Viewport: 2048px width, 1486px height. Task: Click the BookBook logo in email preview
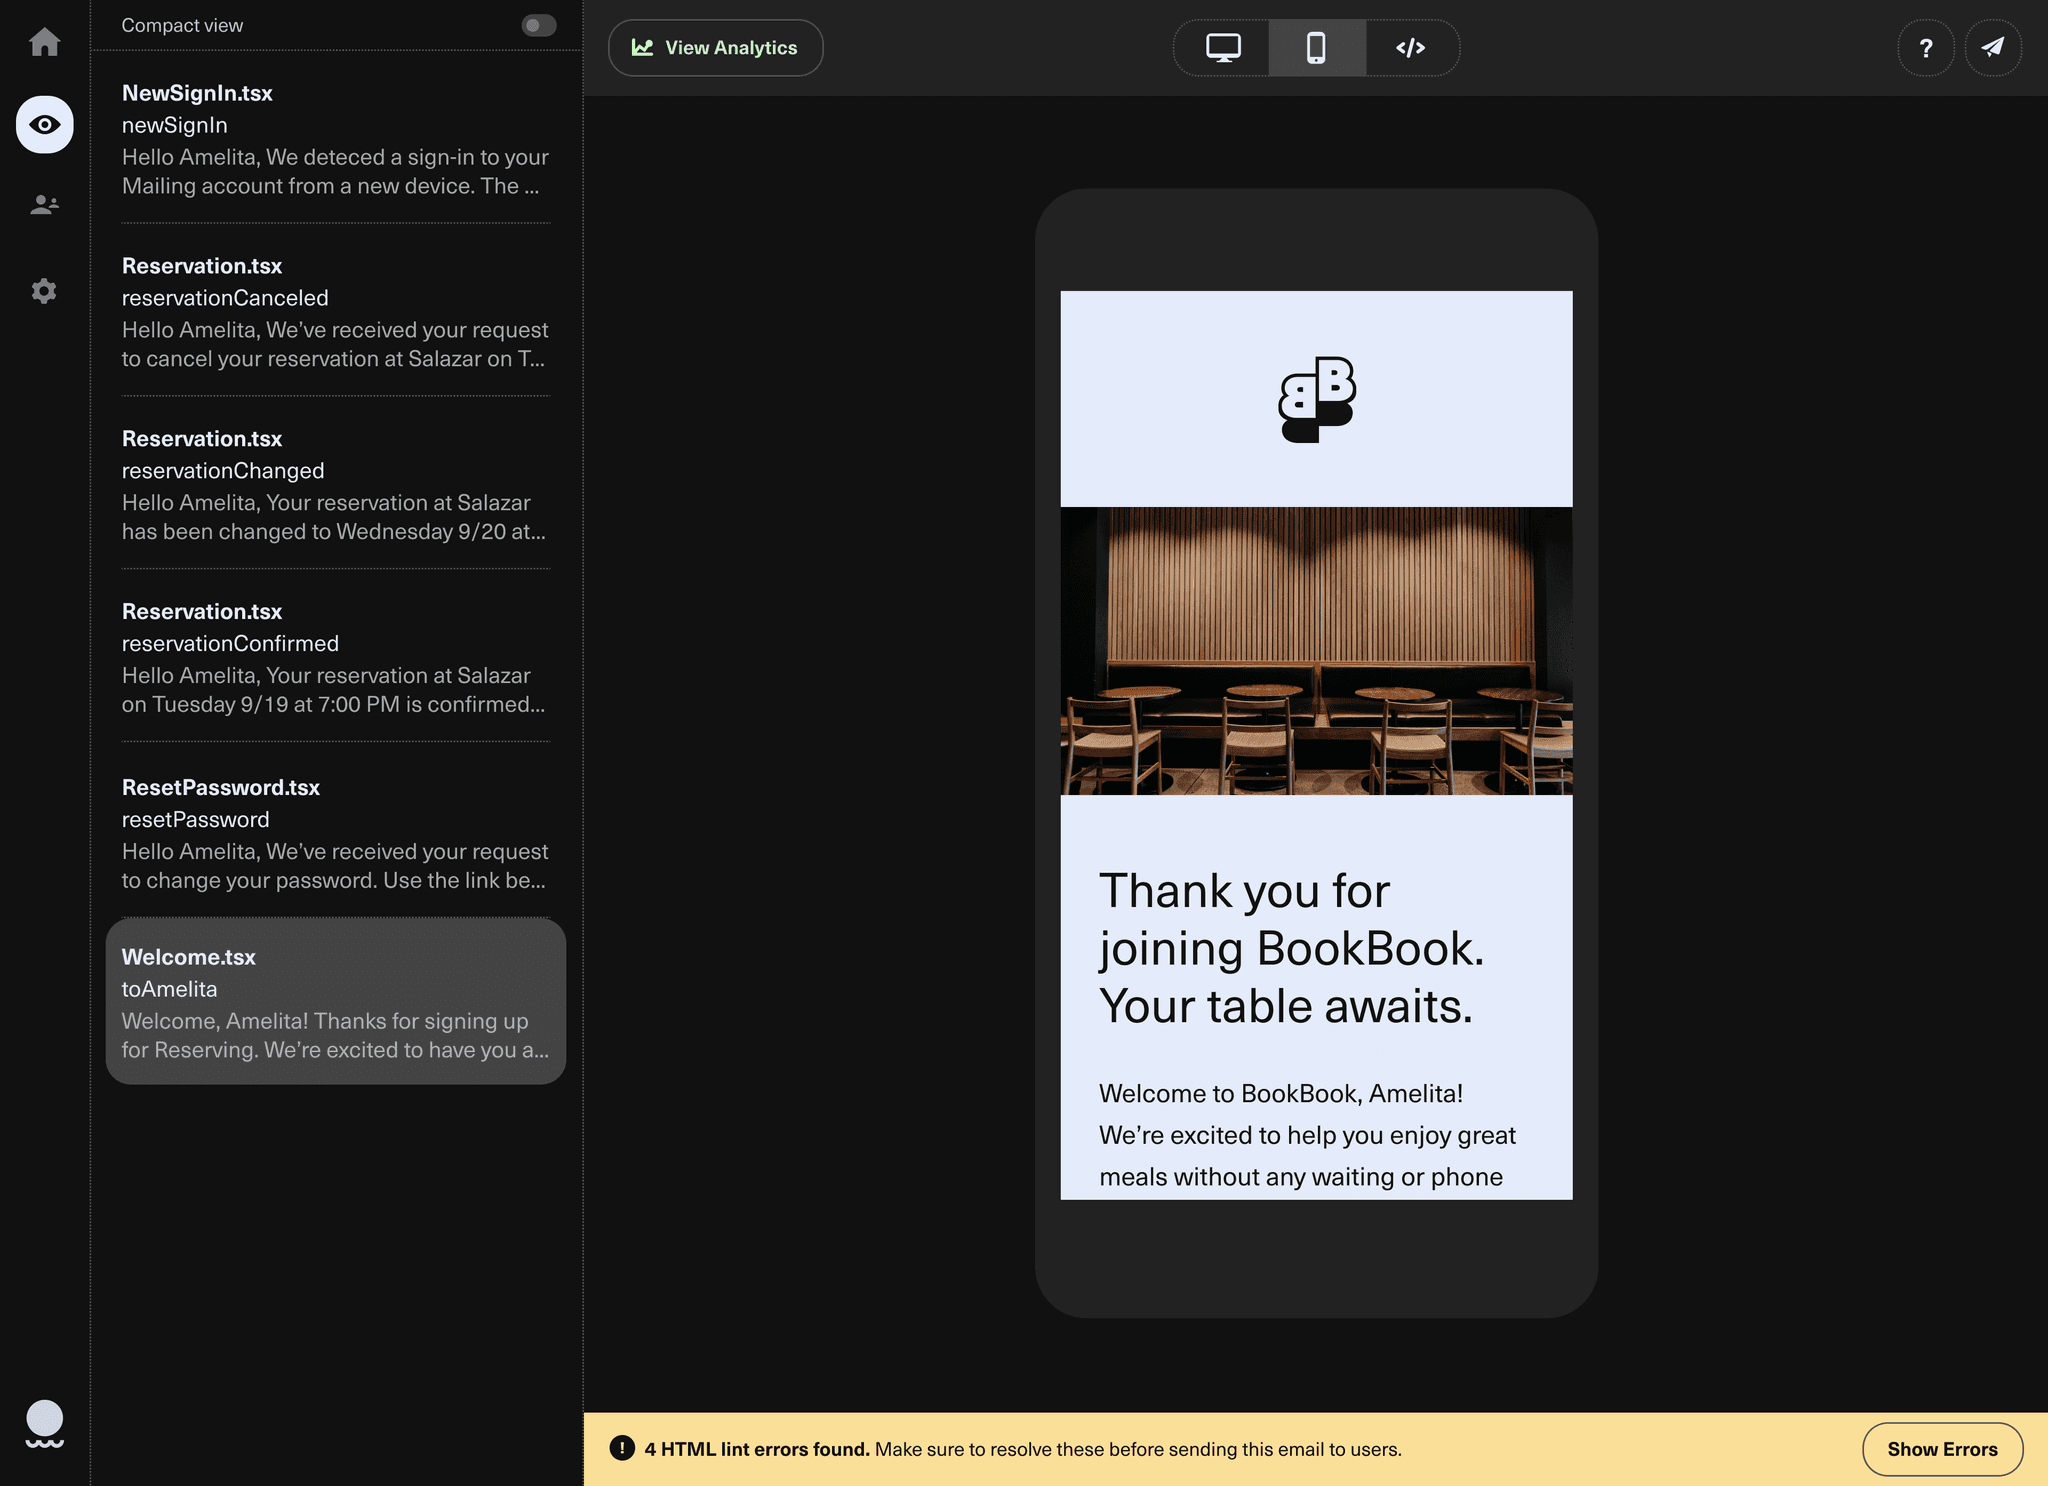pos(1316,399)
